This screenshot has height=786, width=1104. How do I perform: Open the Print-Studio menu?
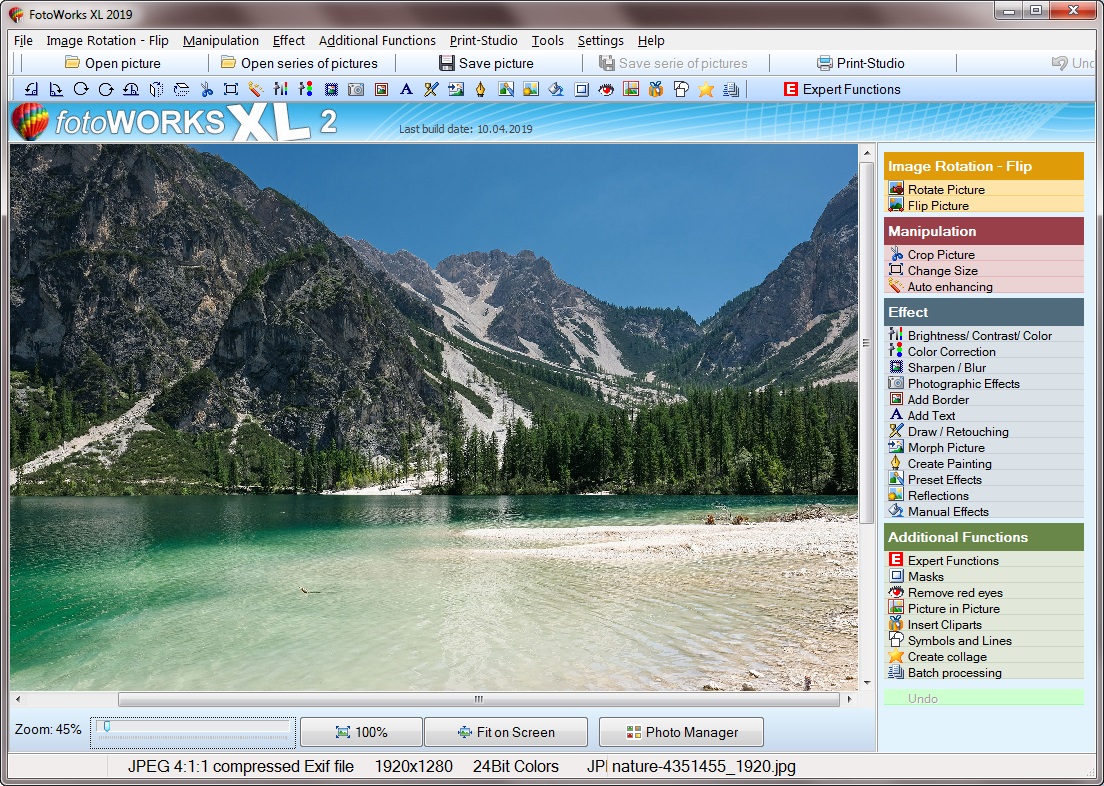click(x=483, y=41)
